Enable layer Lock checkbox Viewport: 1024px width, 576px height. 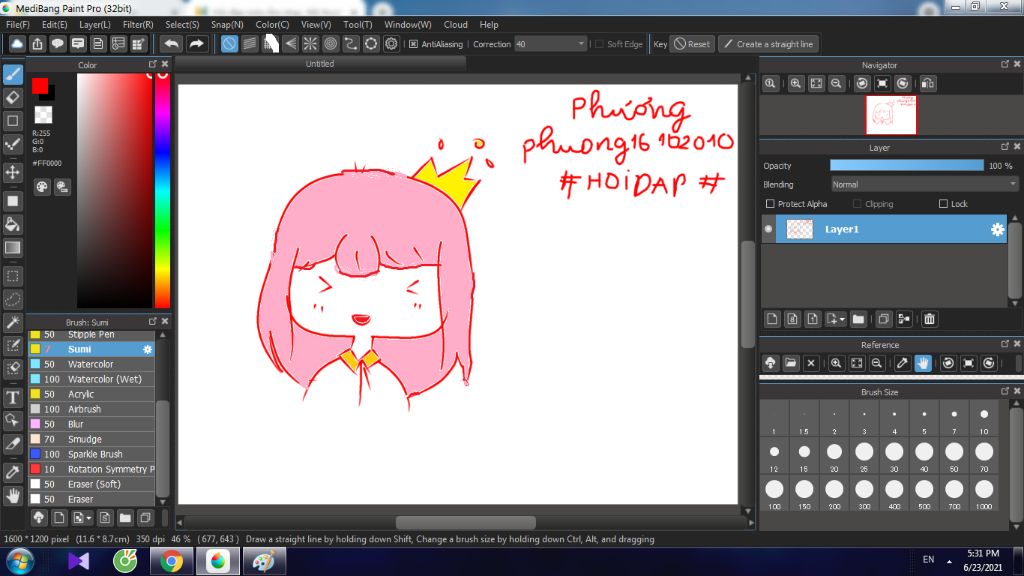tap(943, 204)
